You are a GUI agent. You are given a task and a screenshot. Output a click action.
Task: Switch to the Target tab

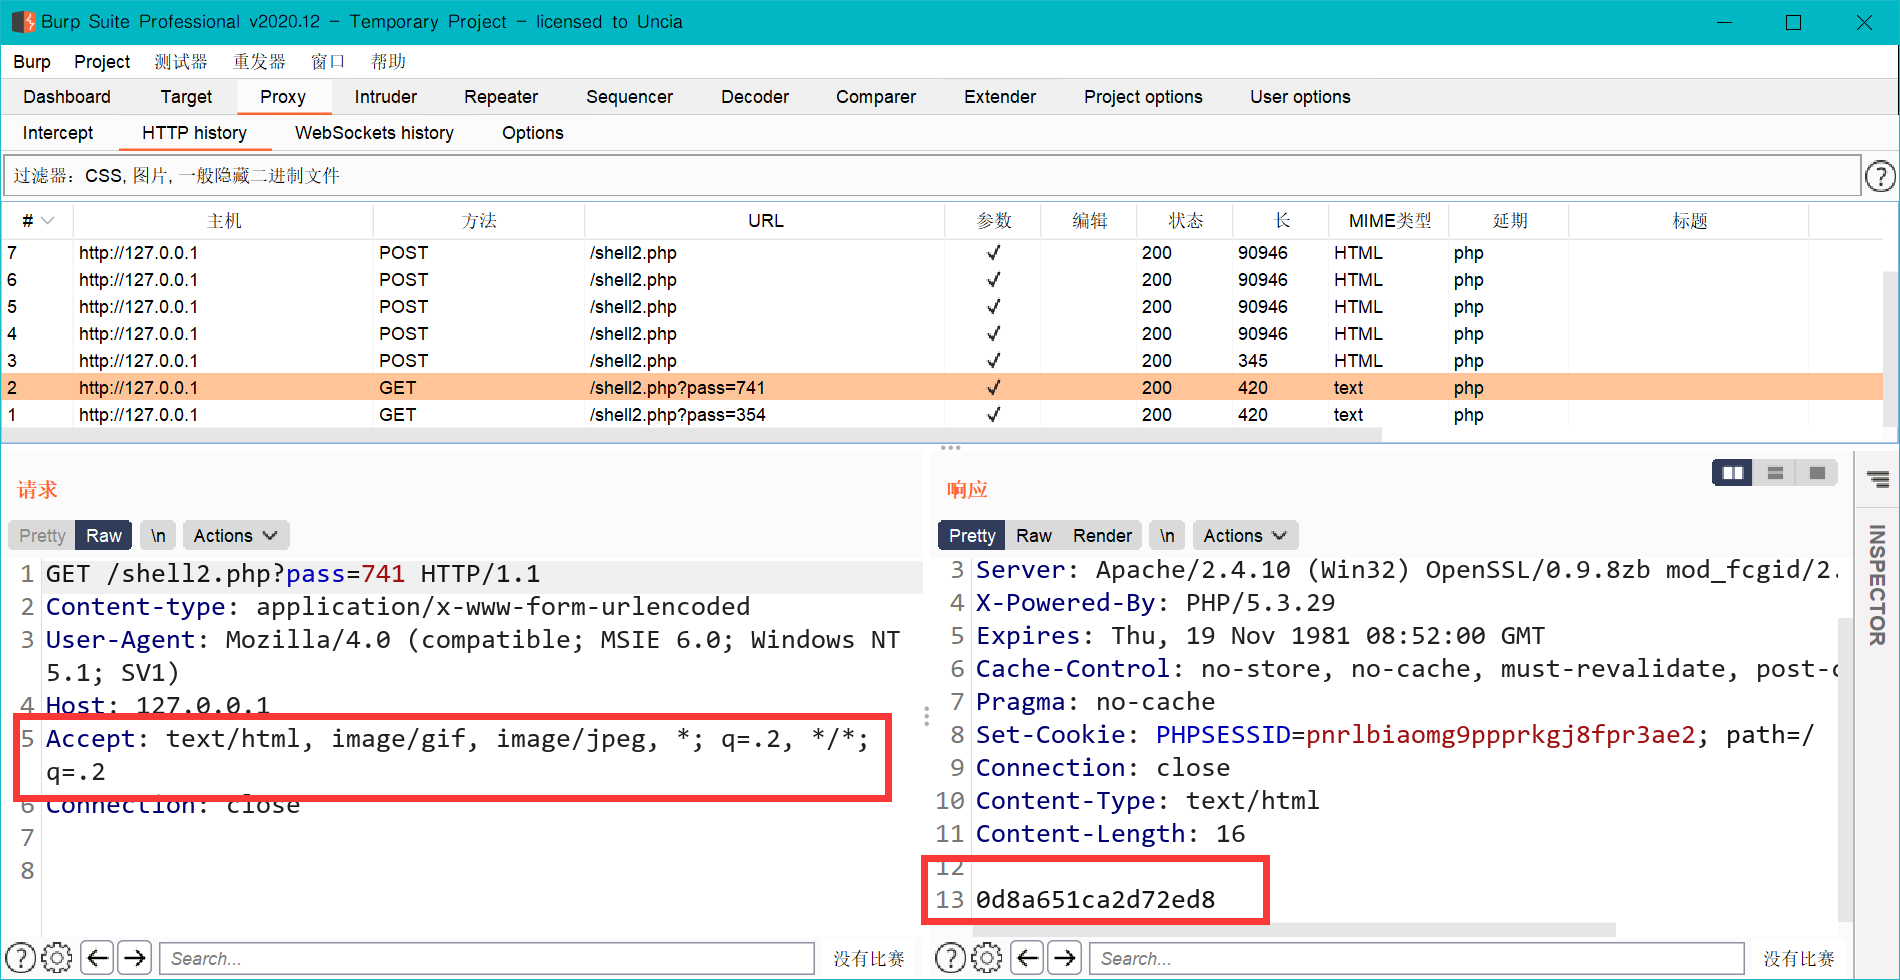pos(186,97)
